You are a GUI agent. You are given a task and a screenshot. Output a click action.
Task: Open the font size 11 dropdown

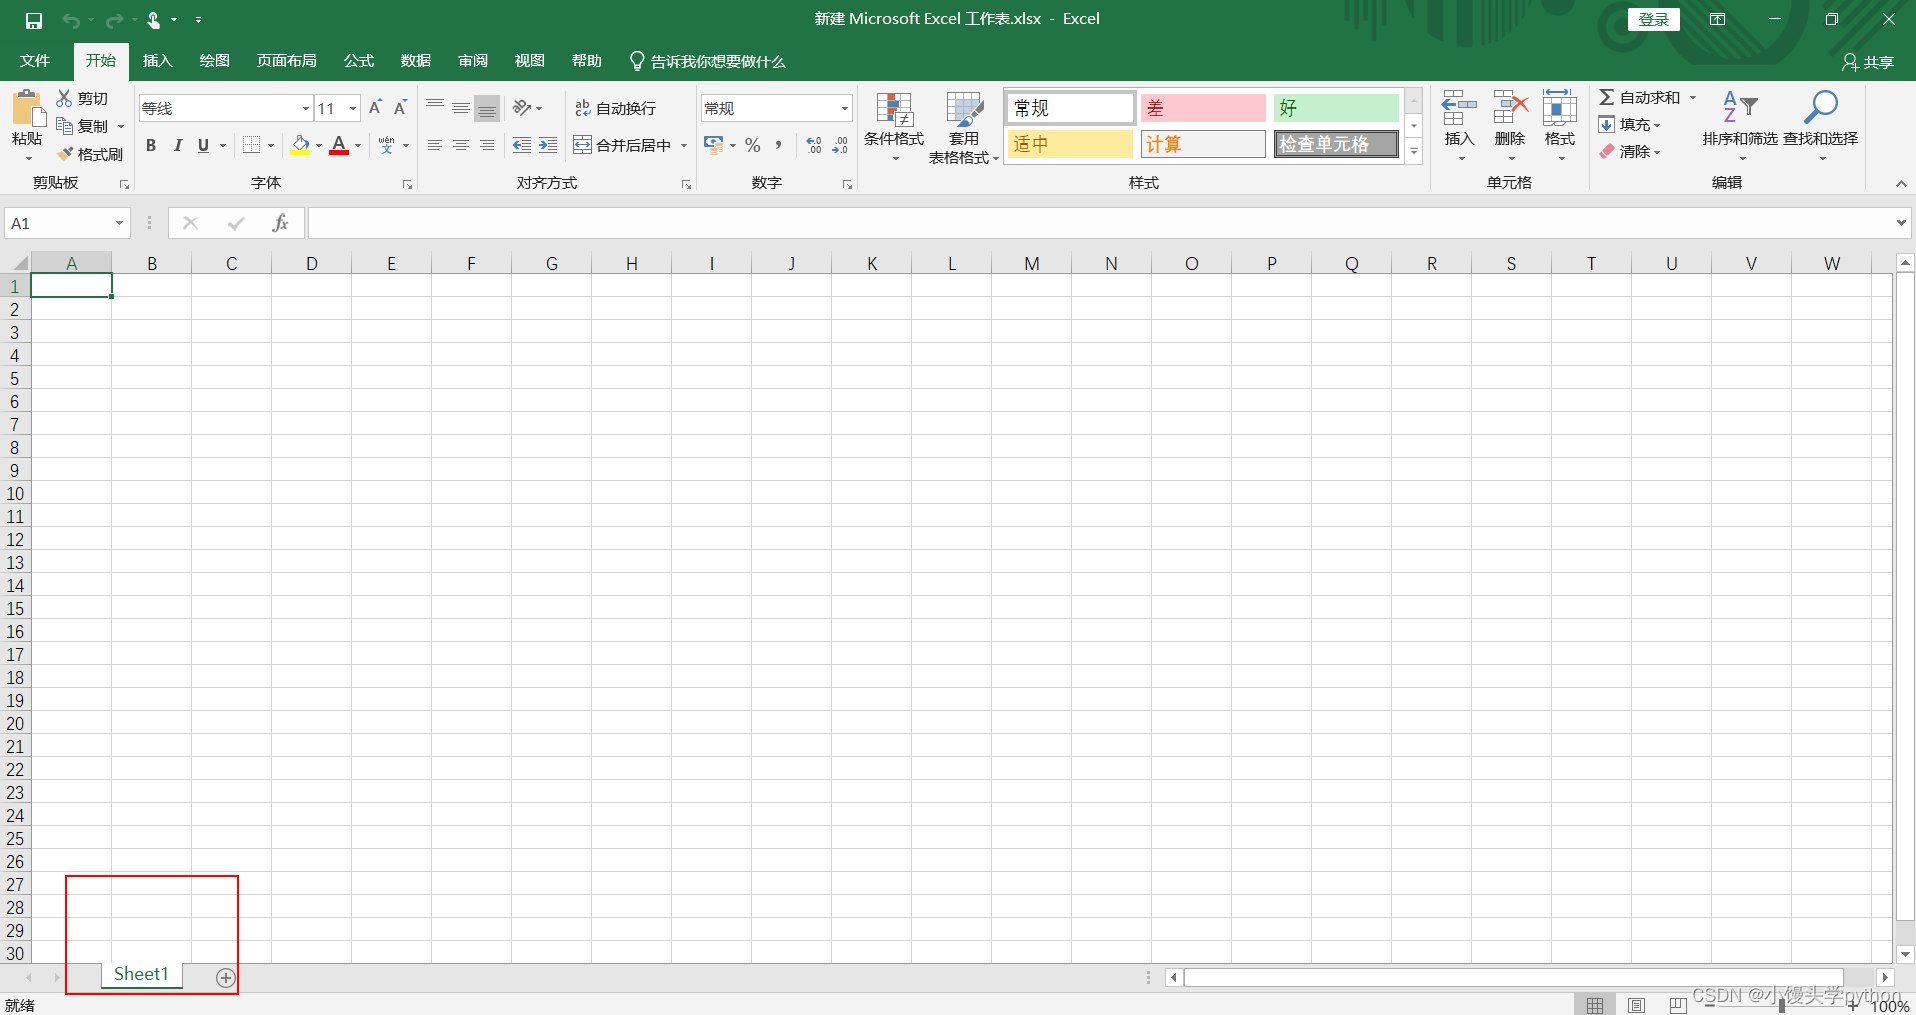pos(353,108)
